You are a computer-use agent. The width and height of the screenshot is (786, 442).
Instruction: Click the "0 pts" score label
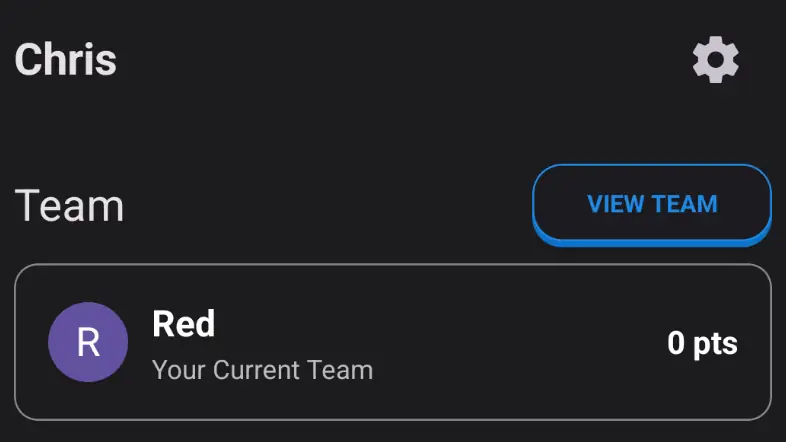click(x=702, y=343)
